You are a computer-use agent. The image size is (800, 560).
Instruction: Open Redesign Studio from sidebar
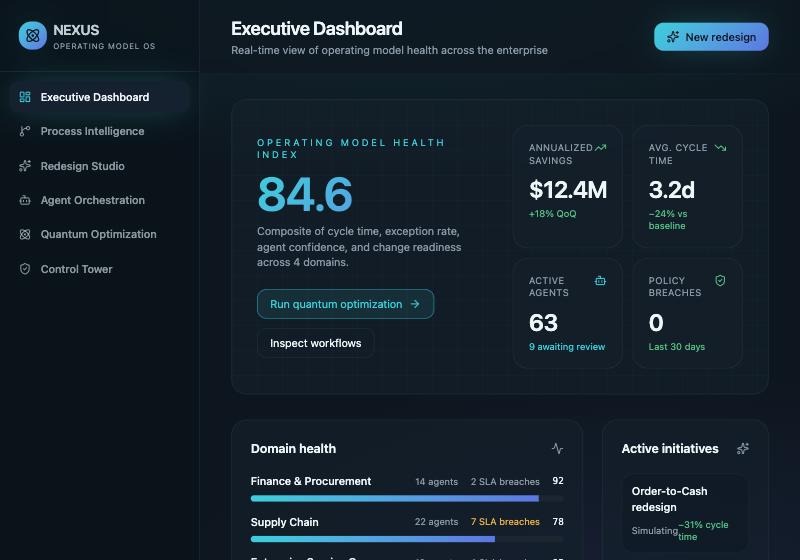(x=99, y=166)
